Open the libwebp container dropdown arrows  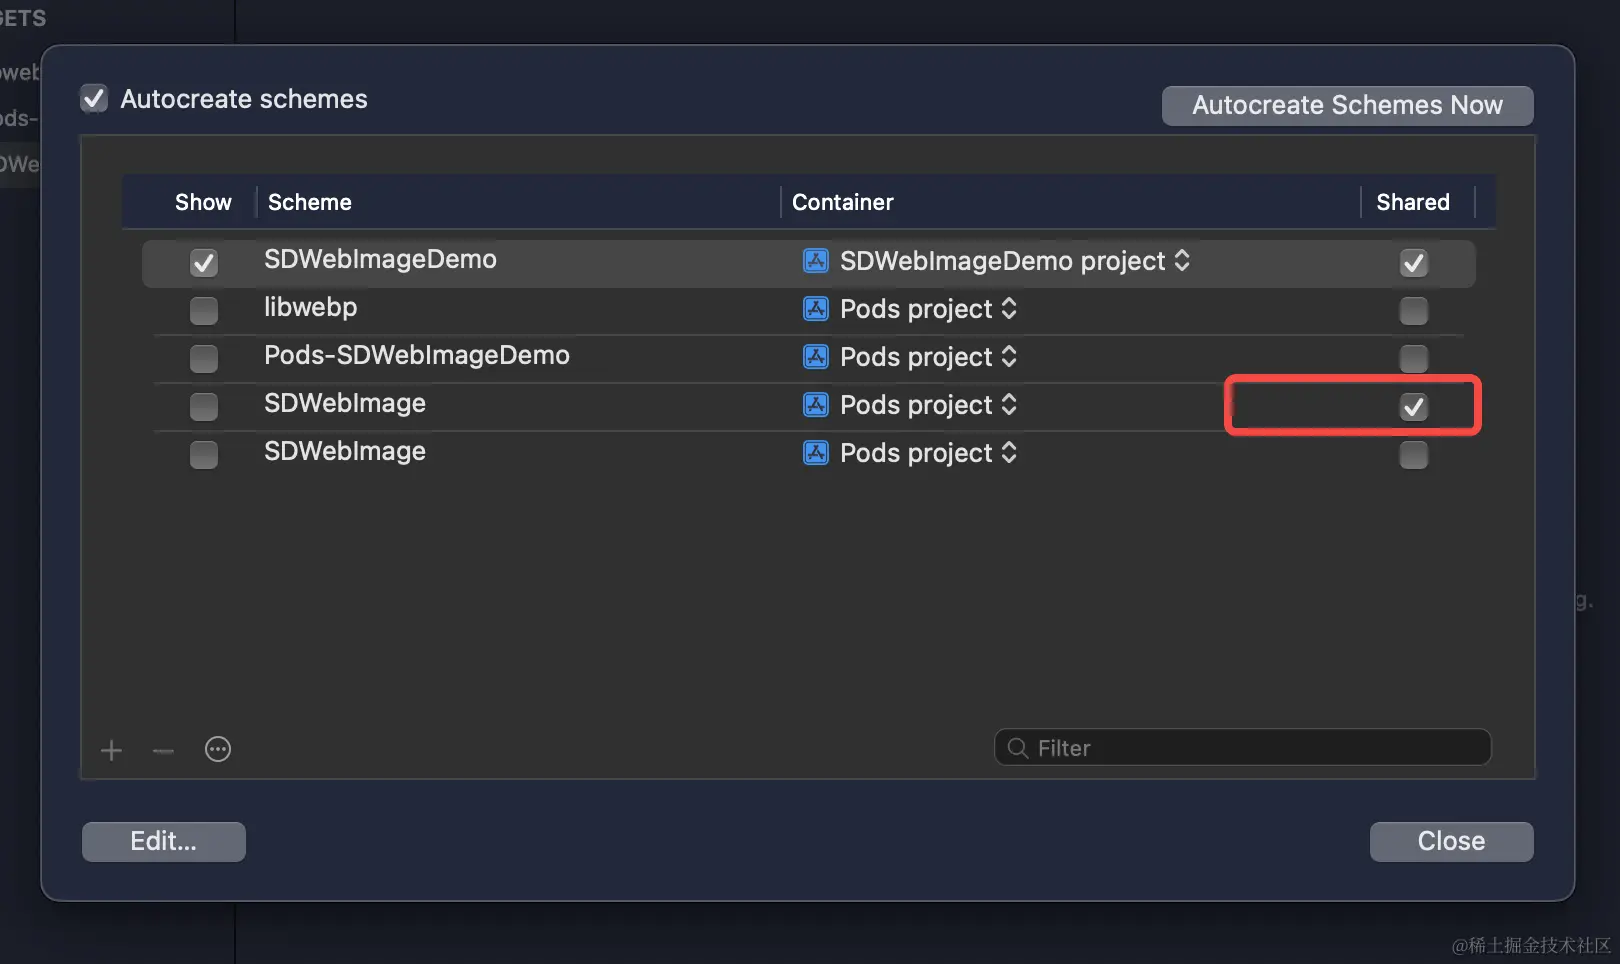coord(1009,309)
